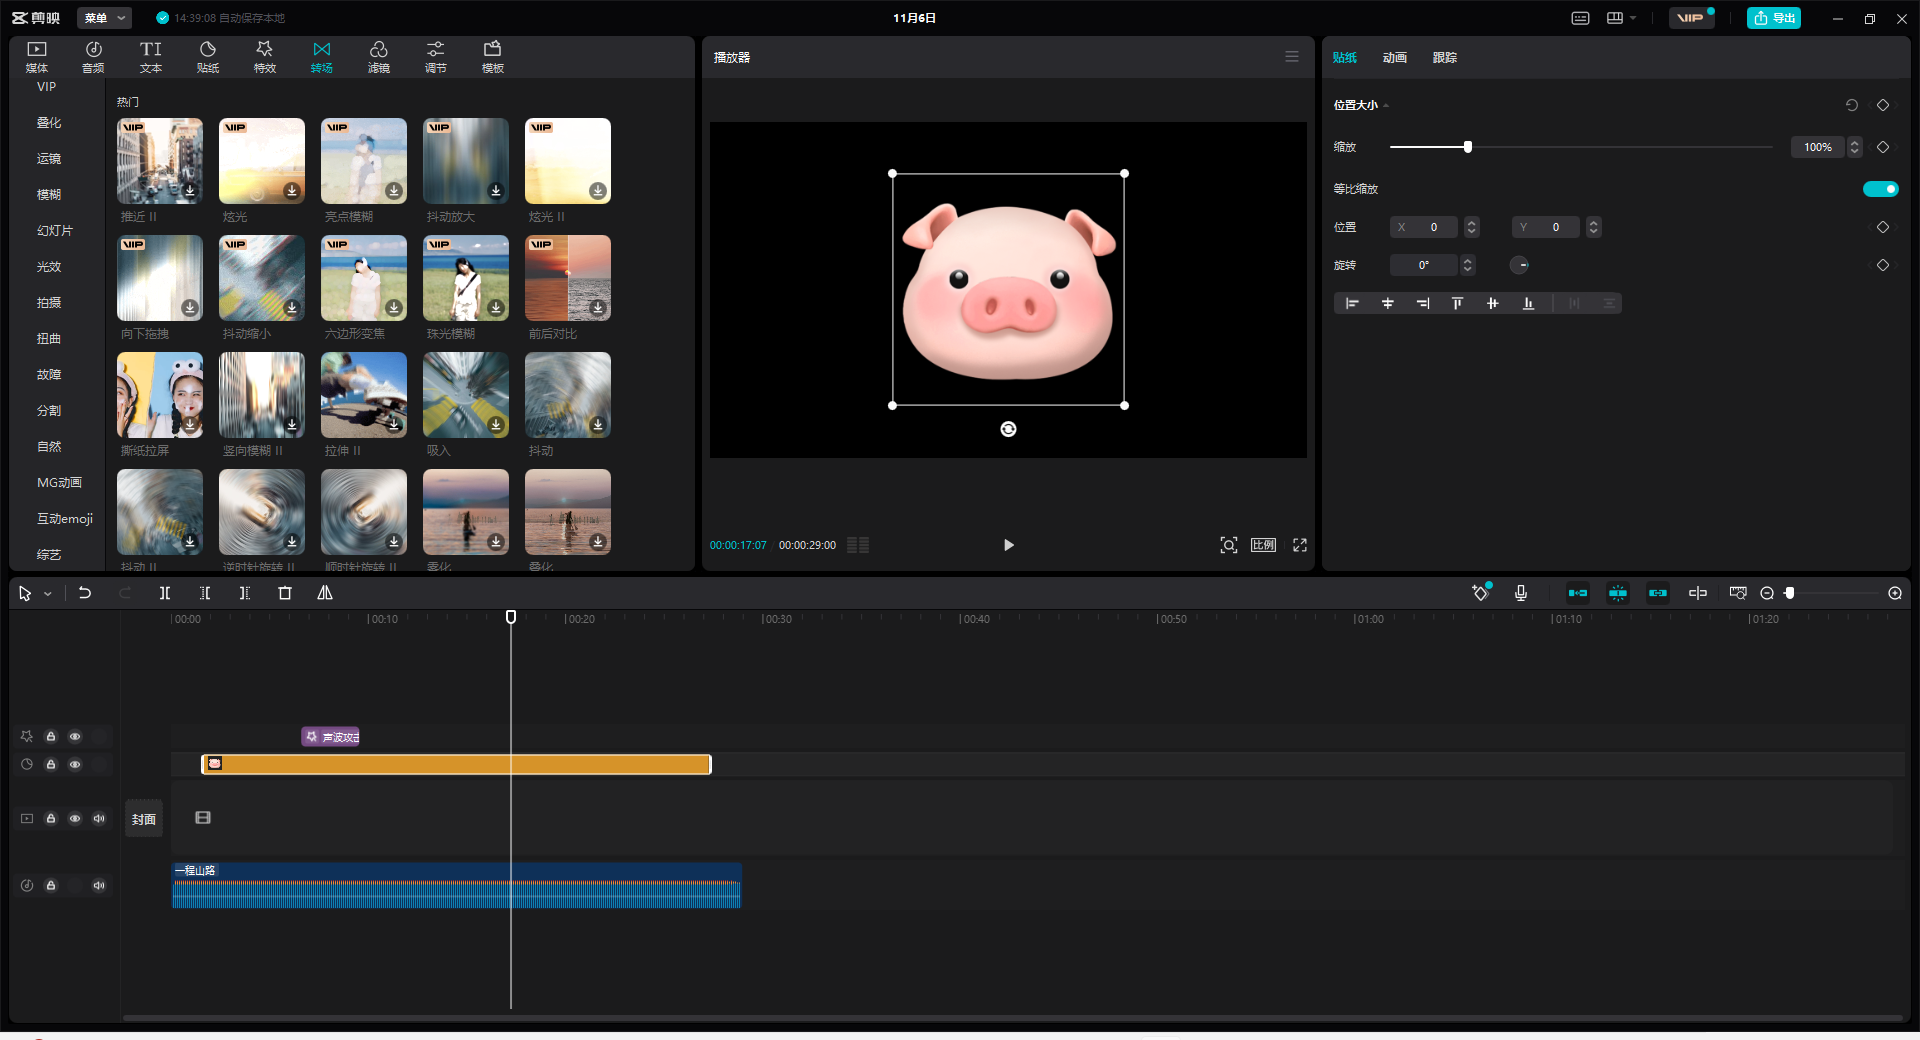Open the 音频 audio panel
The height and width of the screenshot is (1040, 1920).
tap(93, 57)
